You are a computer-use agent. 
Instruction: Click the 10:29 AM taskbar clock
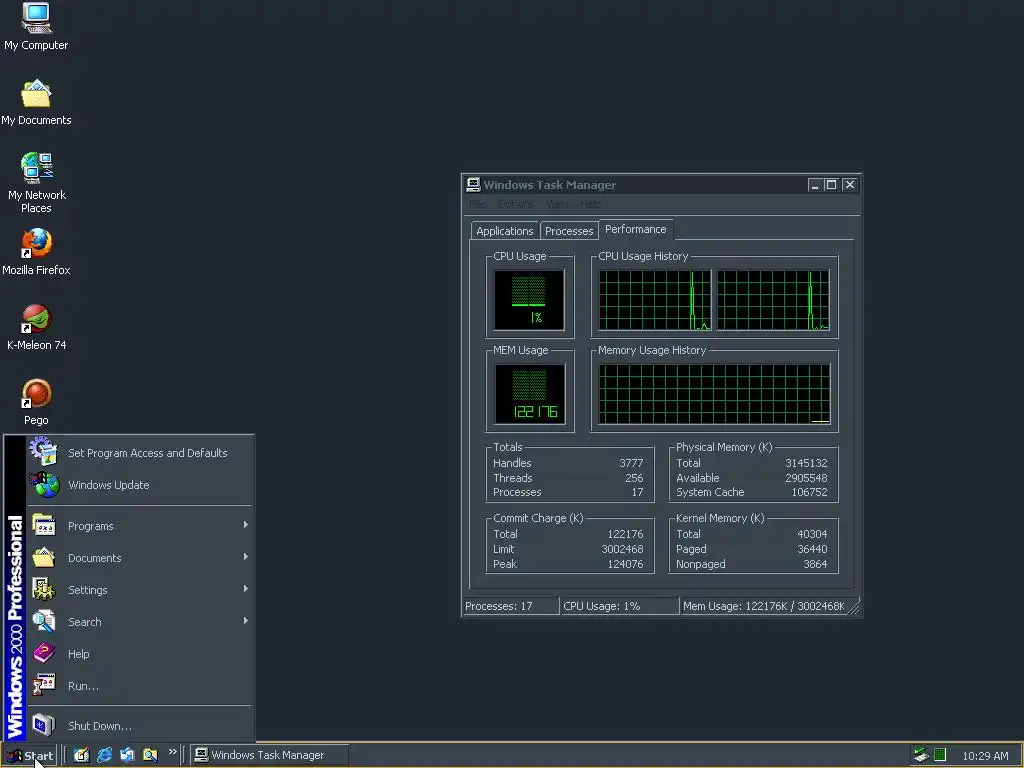(985, 756)
